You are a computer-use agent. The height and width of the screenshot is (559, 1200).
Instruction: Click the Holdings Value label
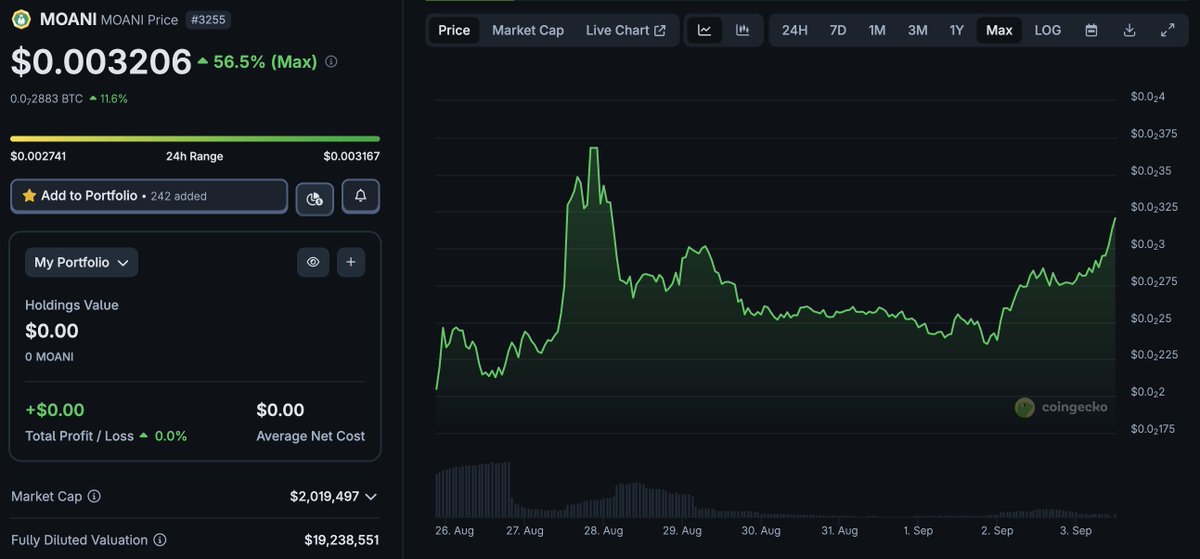point(72,305)
